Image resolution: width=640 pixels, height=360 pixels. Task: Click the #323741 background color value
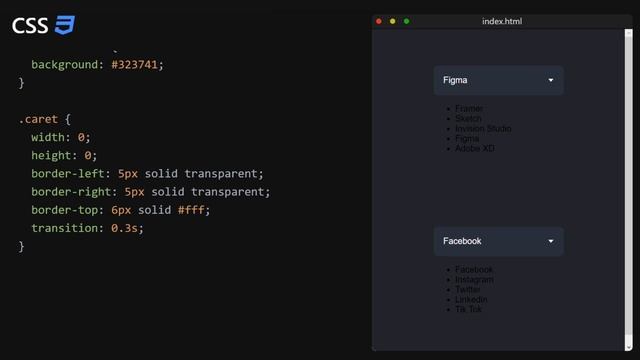134,64
